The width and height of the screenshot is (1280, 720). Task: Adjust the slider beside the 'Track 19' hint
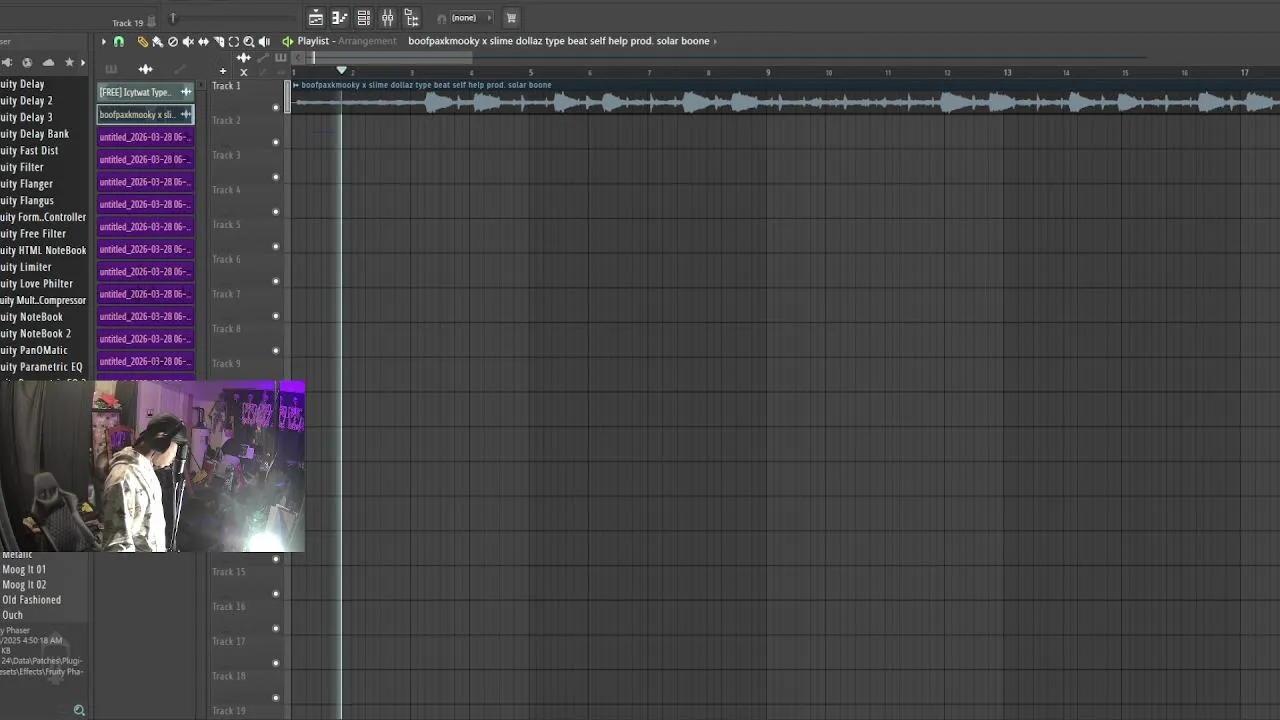pos(173,18)
